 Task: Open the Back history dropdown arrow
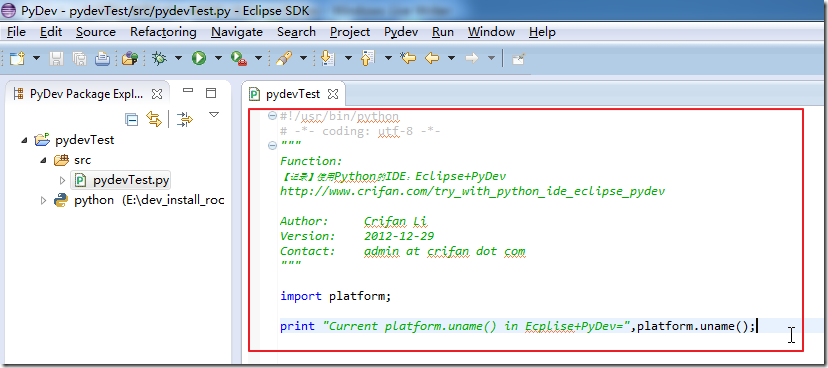pos(451,58)
